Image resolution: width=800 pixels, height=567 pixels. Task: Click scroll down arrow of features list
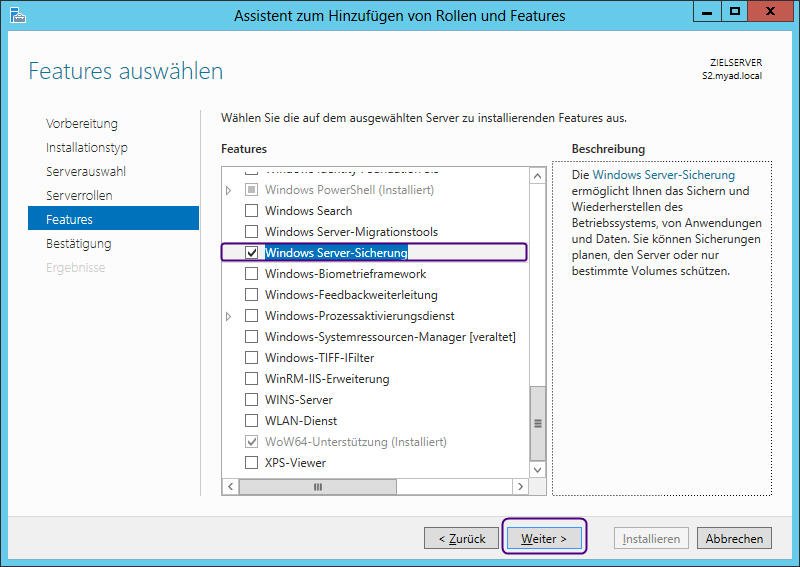click(537, 470)
